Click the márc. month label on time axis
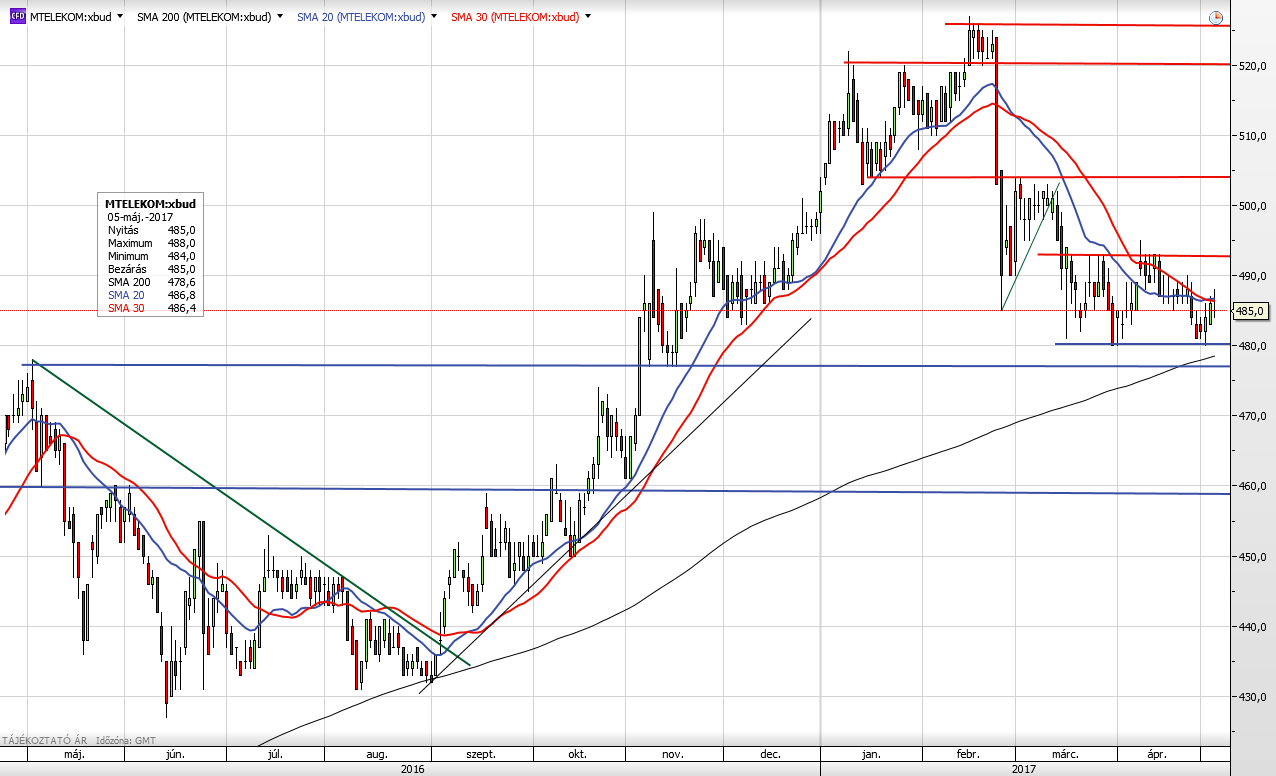This screenshot has width=1276, height=776. click(x=1063, y=755)
